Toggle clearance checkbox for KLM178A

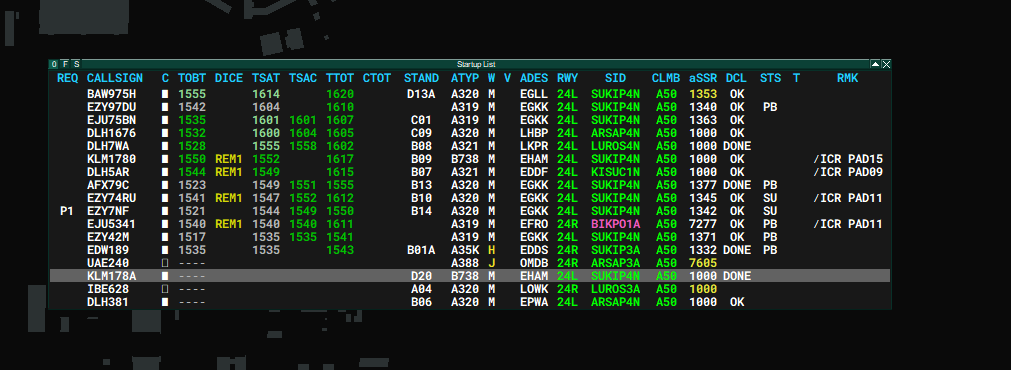(x=165, y=276)
